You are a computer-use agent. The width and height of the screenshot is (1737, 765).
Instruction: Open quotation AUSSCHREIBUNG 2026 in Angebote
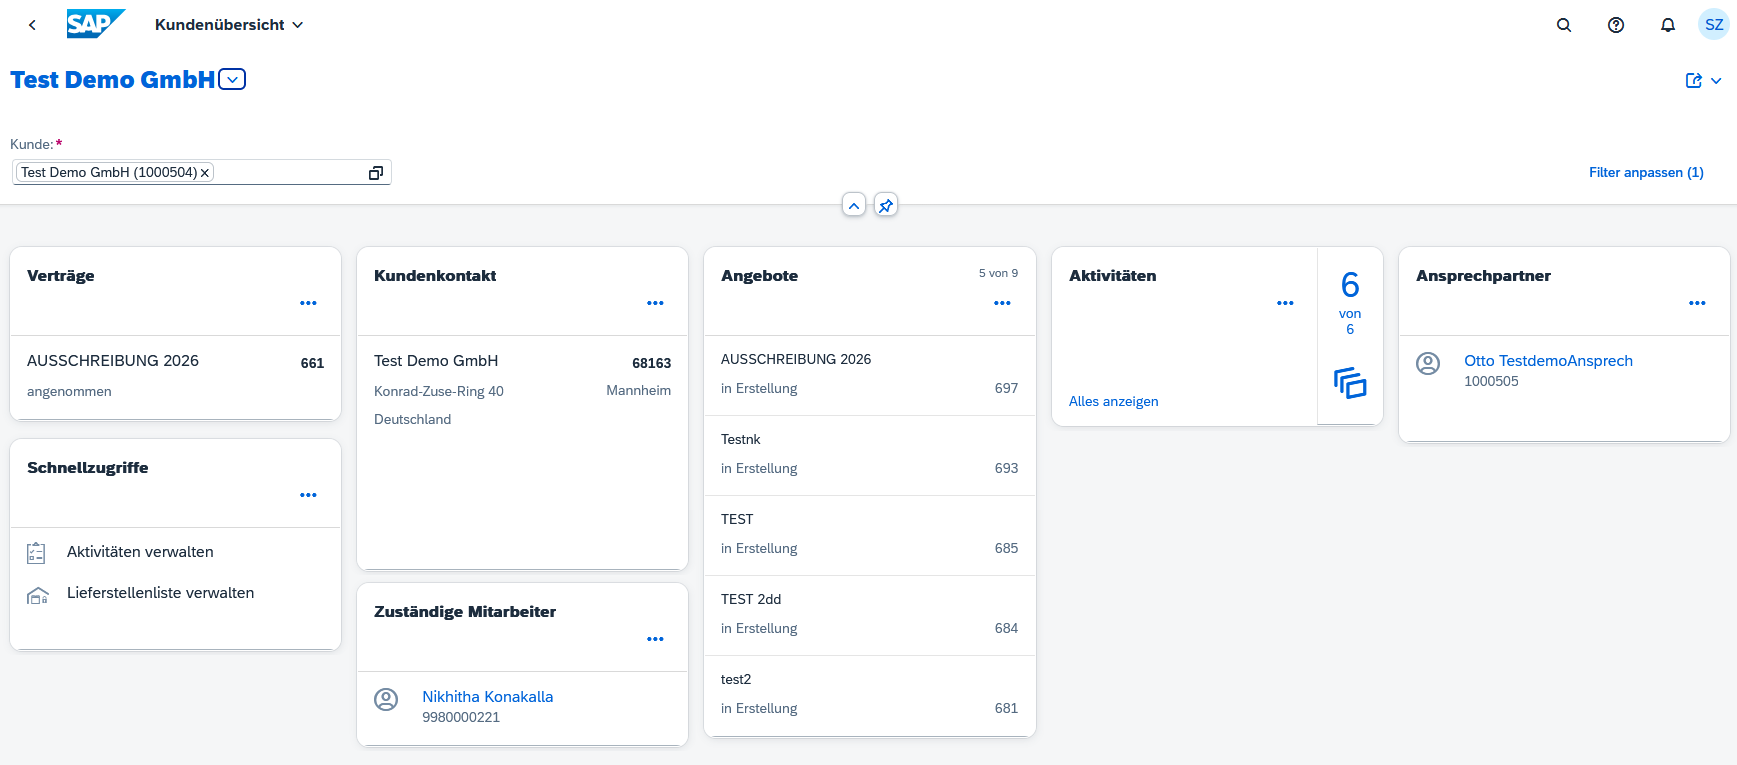[869, 375]
